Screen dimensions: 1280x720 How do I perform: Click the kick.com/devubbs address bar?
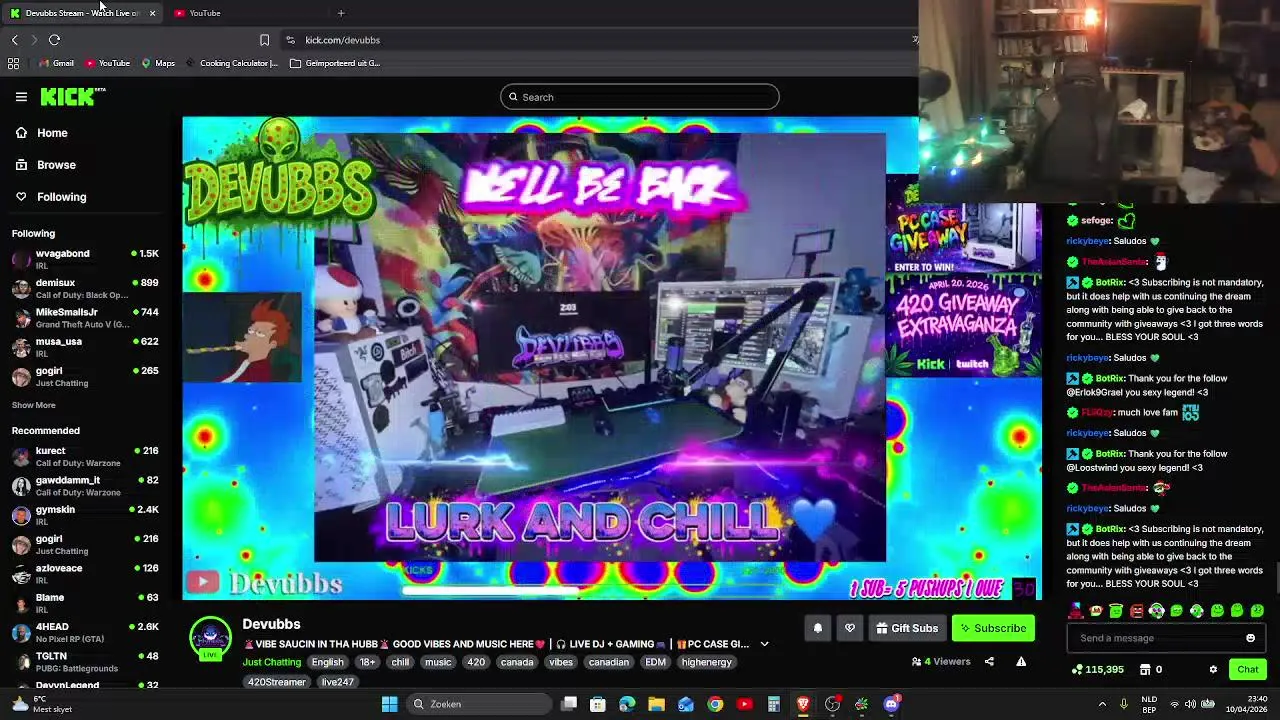tap(600, 40)
